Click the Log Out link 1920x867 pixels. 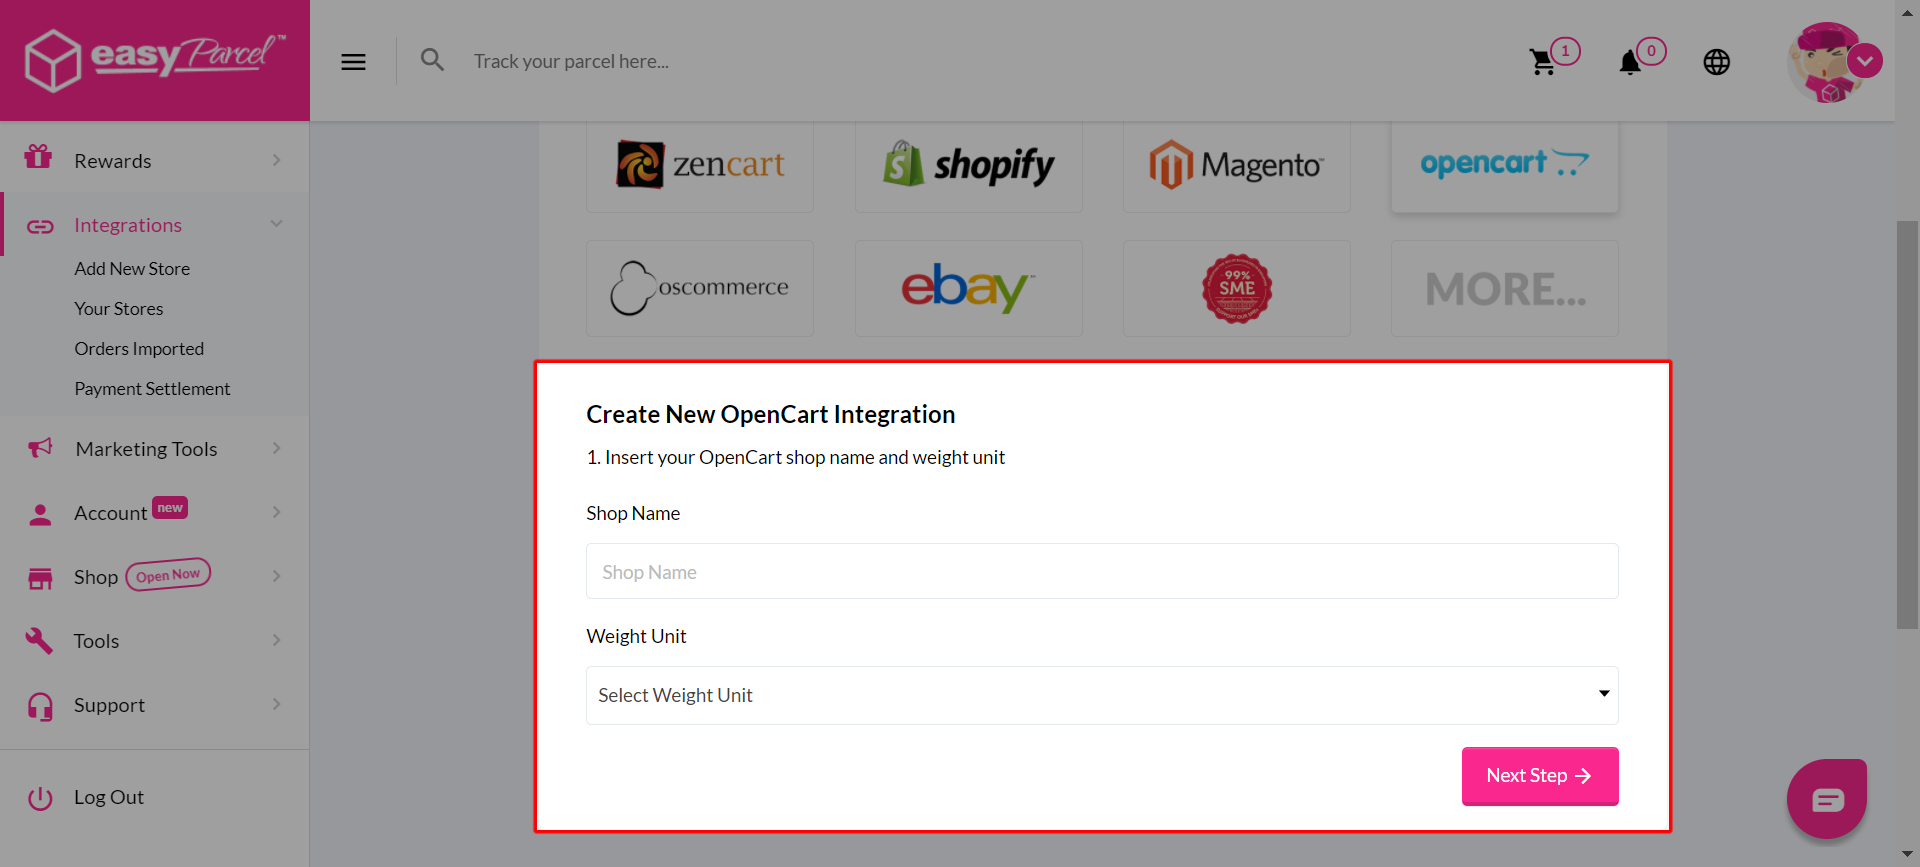point(109,798)
